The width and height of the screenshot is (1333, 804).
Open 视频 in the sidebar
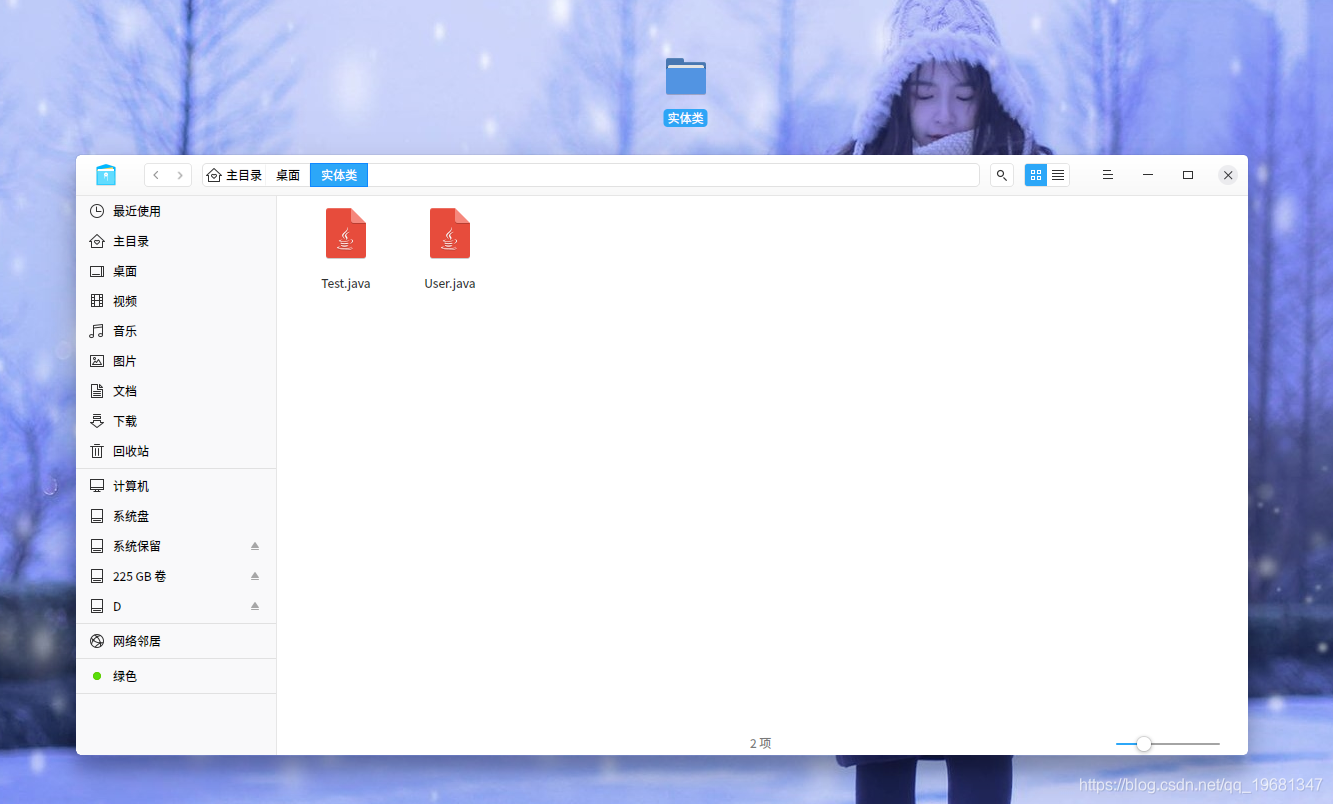tap(176, 301)
